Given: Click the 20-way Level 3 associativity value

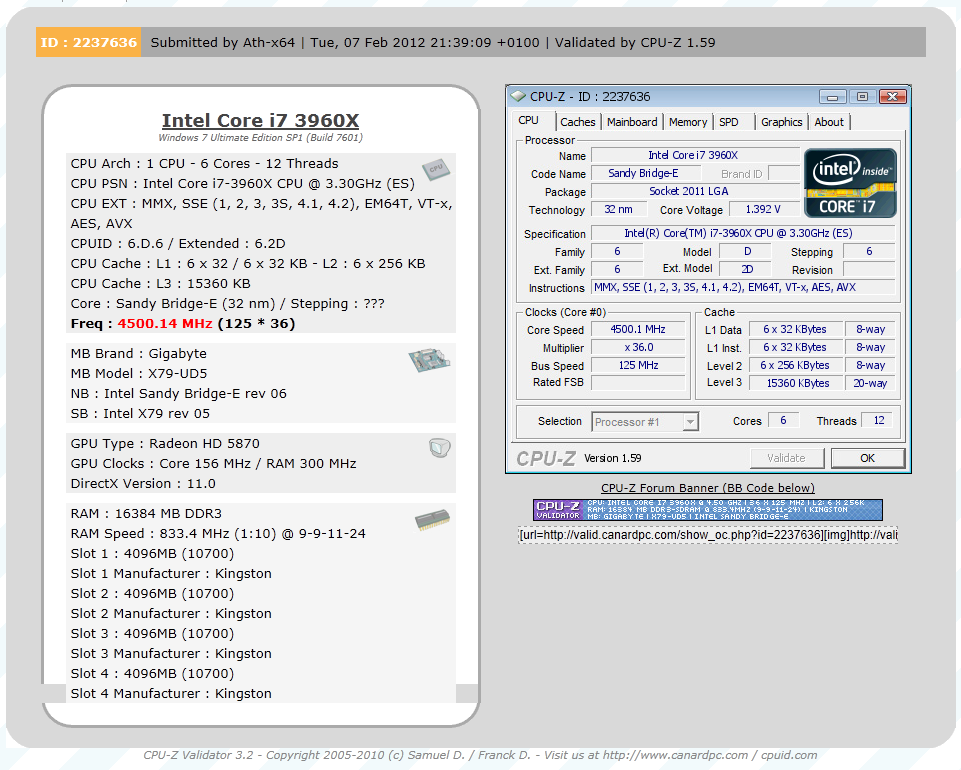Looking at the screenshot, I should [870, 383].
